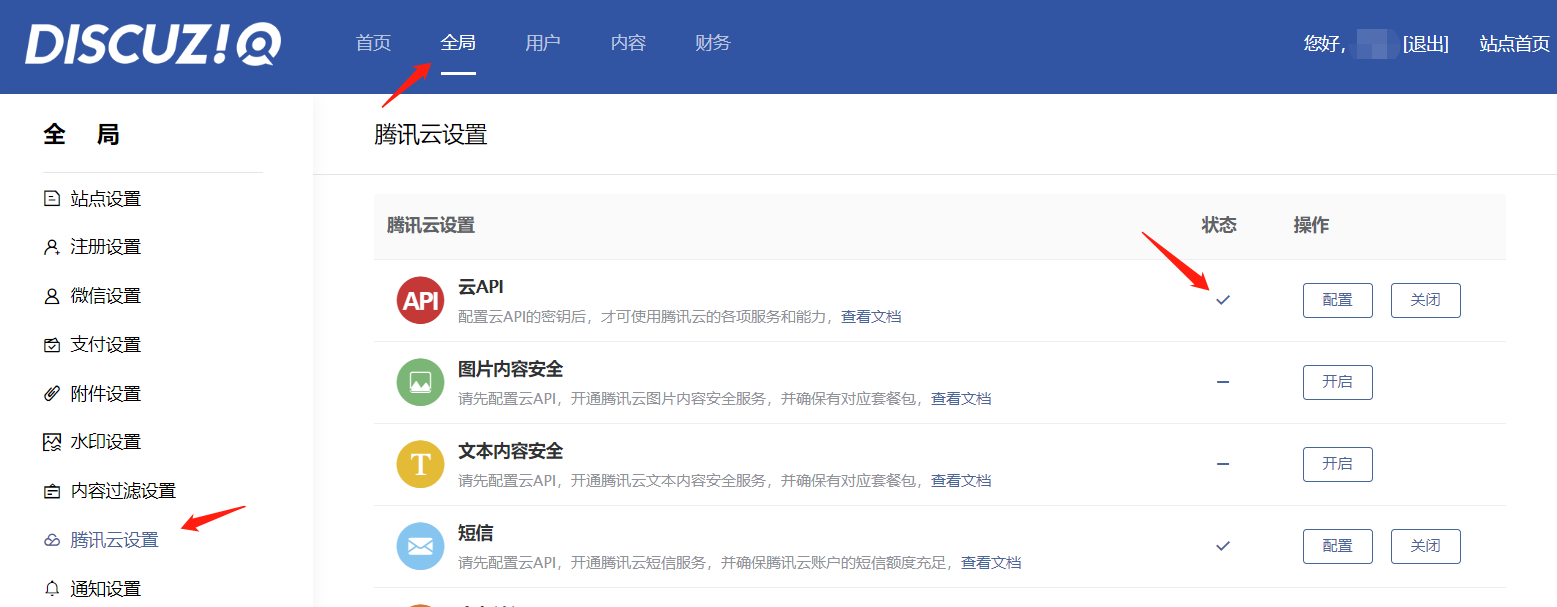Viewport: 1557px width, 607px height.
Task: Click the DISCUZ!Q logo
Action: click(153, 45)
